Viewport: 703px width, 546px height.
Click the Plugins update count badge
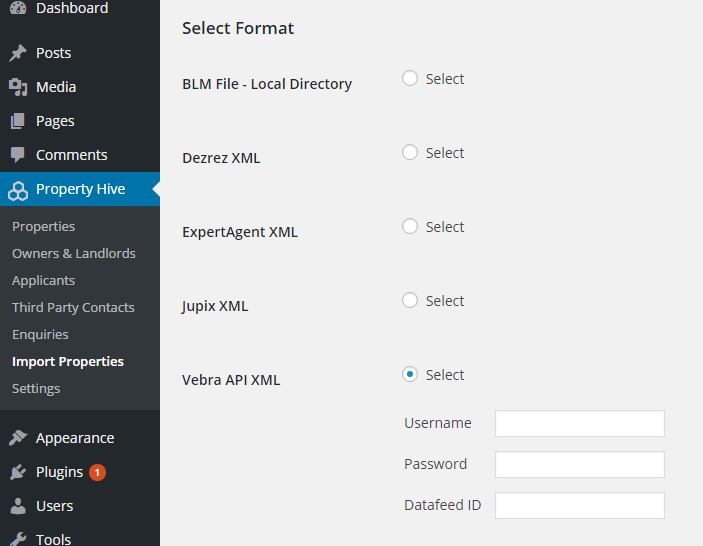pos(97,472)
